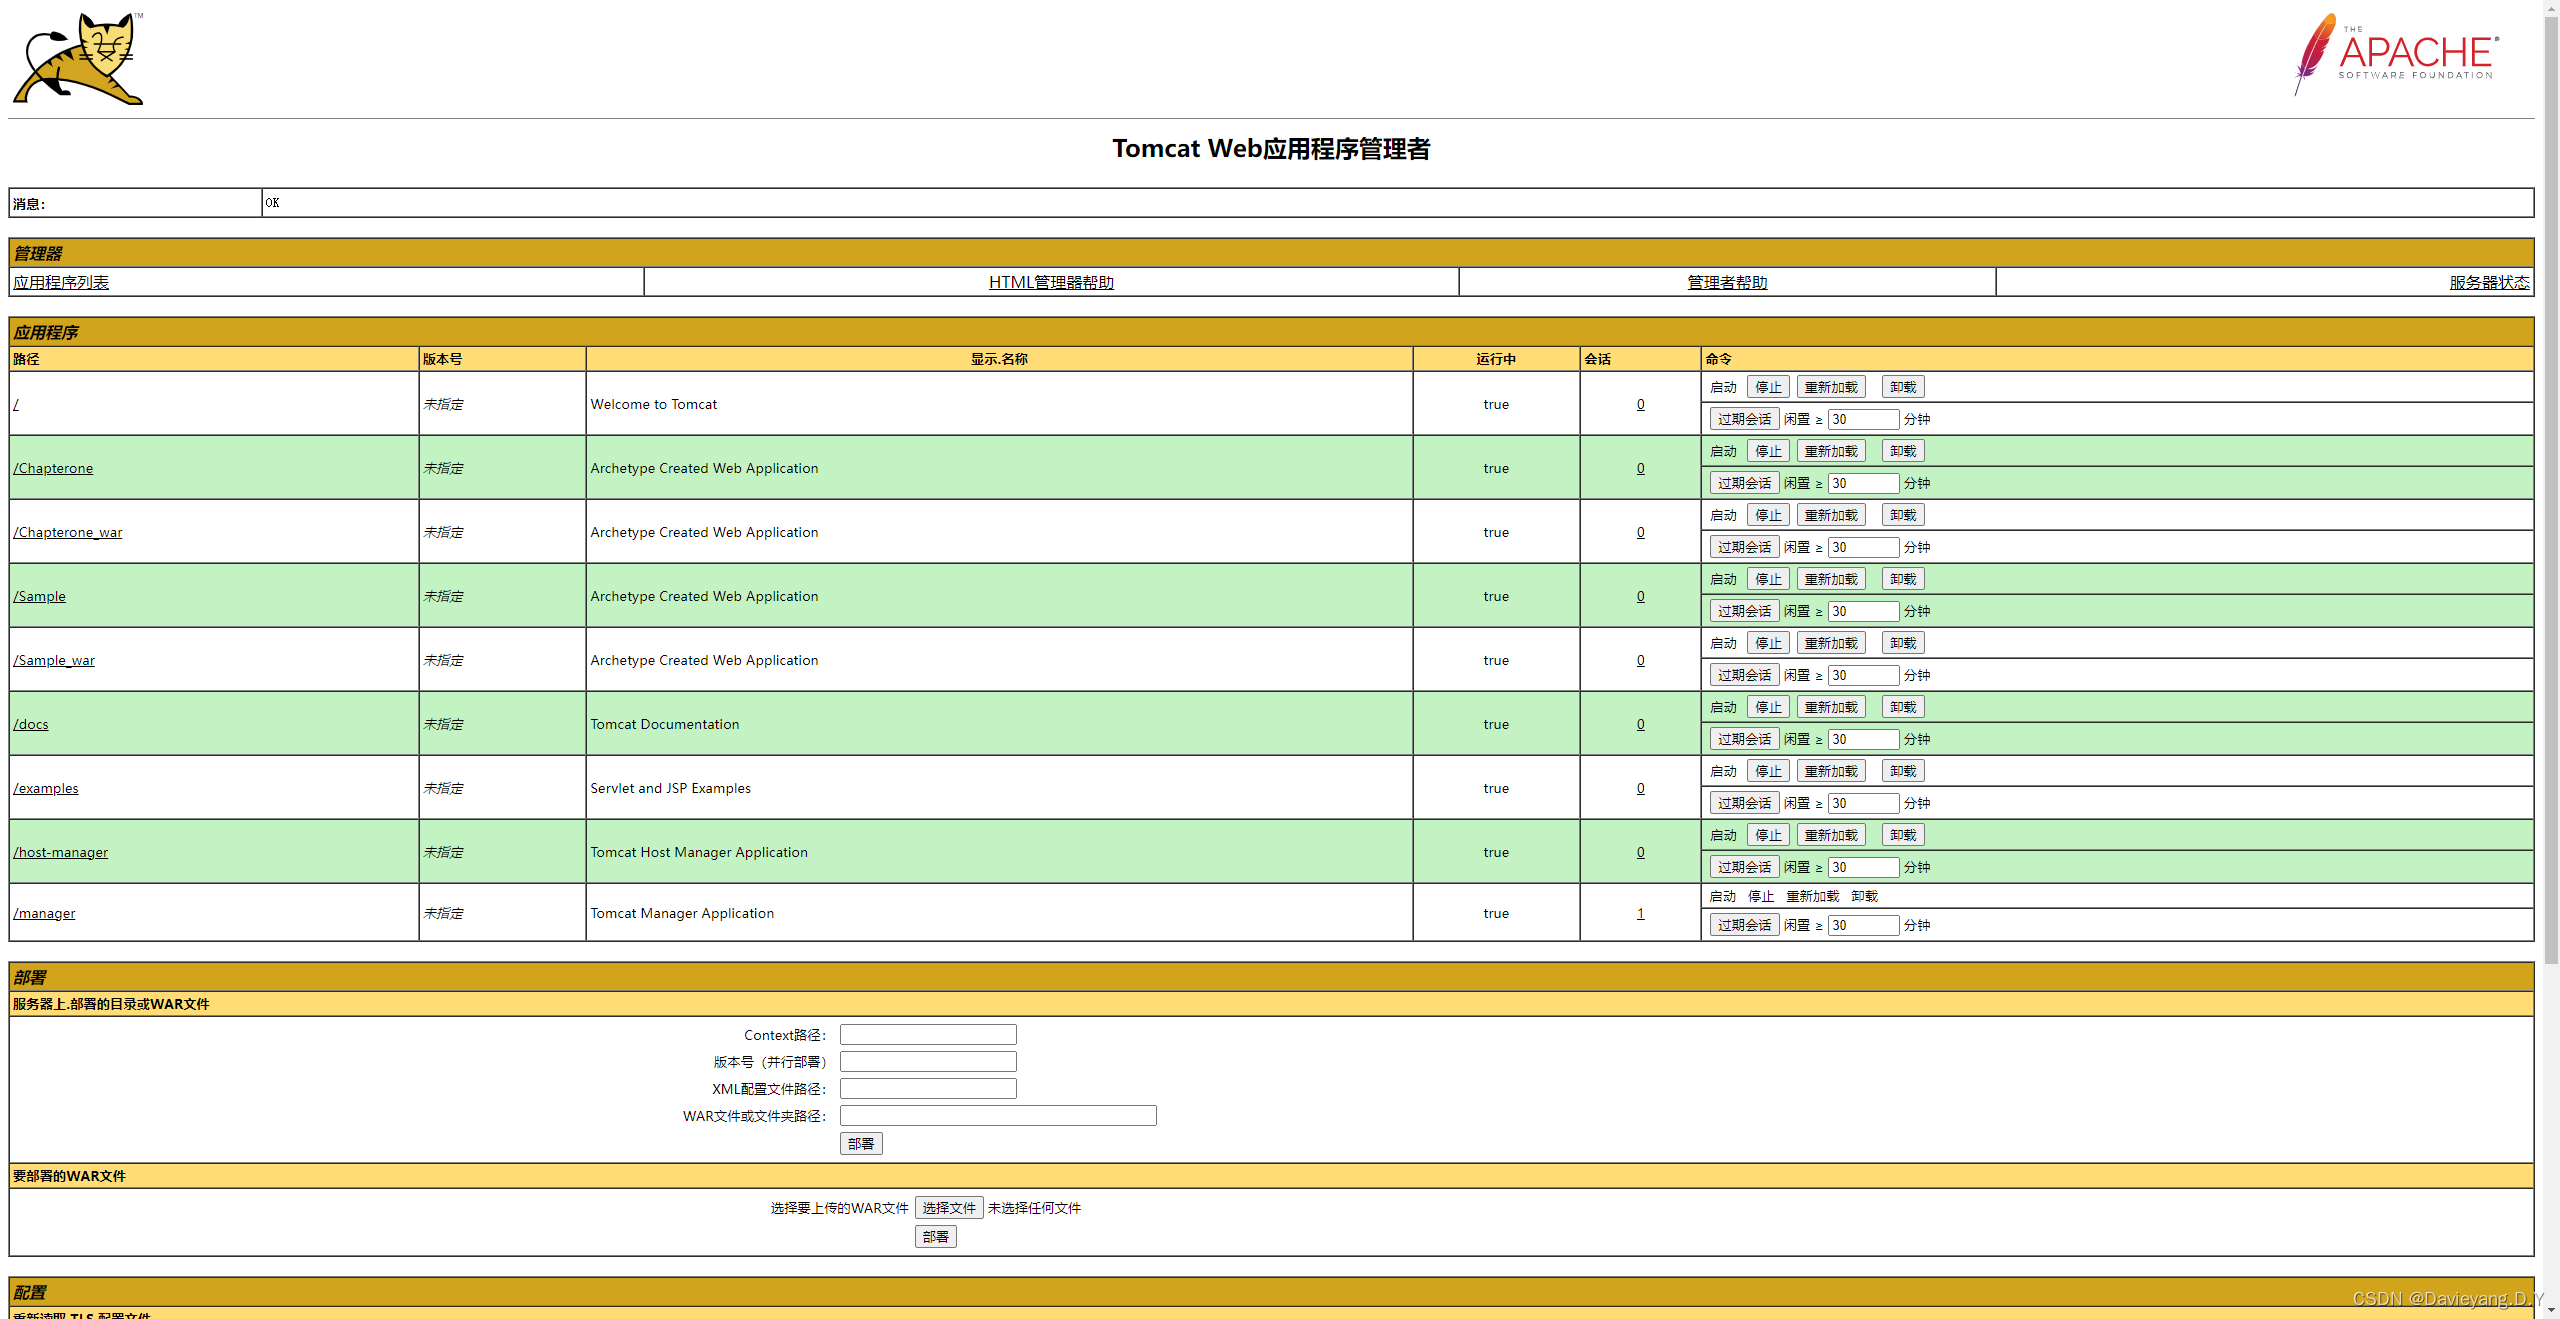Undeploy the /Chapterone_war application
Viewport: 2560px width, 1319px height.
[x=1903, y=515]
